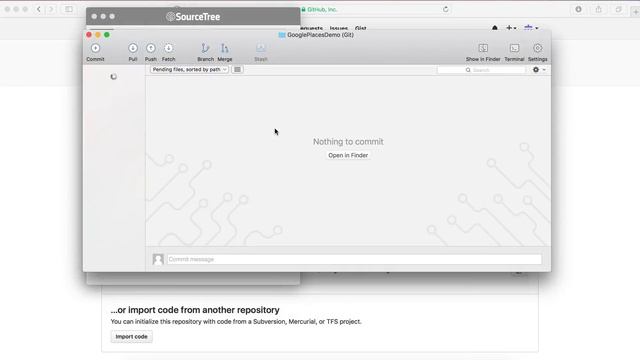
Task: Click Safari forward navigation arrow
Action: [51, 9]
